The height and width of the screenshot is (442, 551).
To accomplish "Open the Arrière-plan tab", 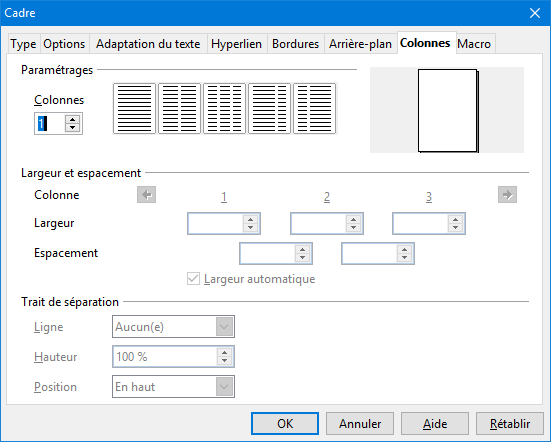I will coord(360,44).
